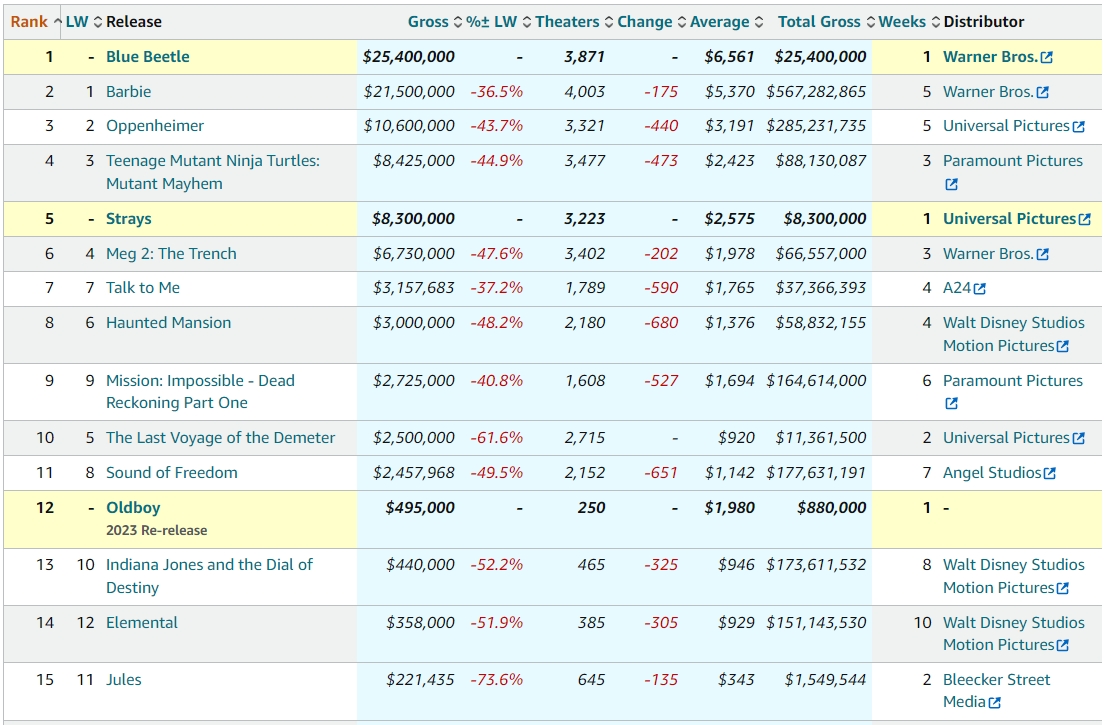Sort by Total Gross column header
This screenshot has height=725, width=1106.
pyautogui.click(x=826, y=22)
